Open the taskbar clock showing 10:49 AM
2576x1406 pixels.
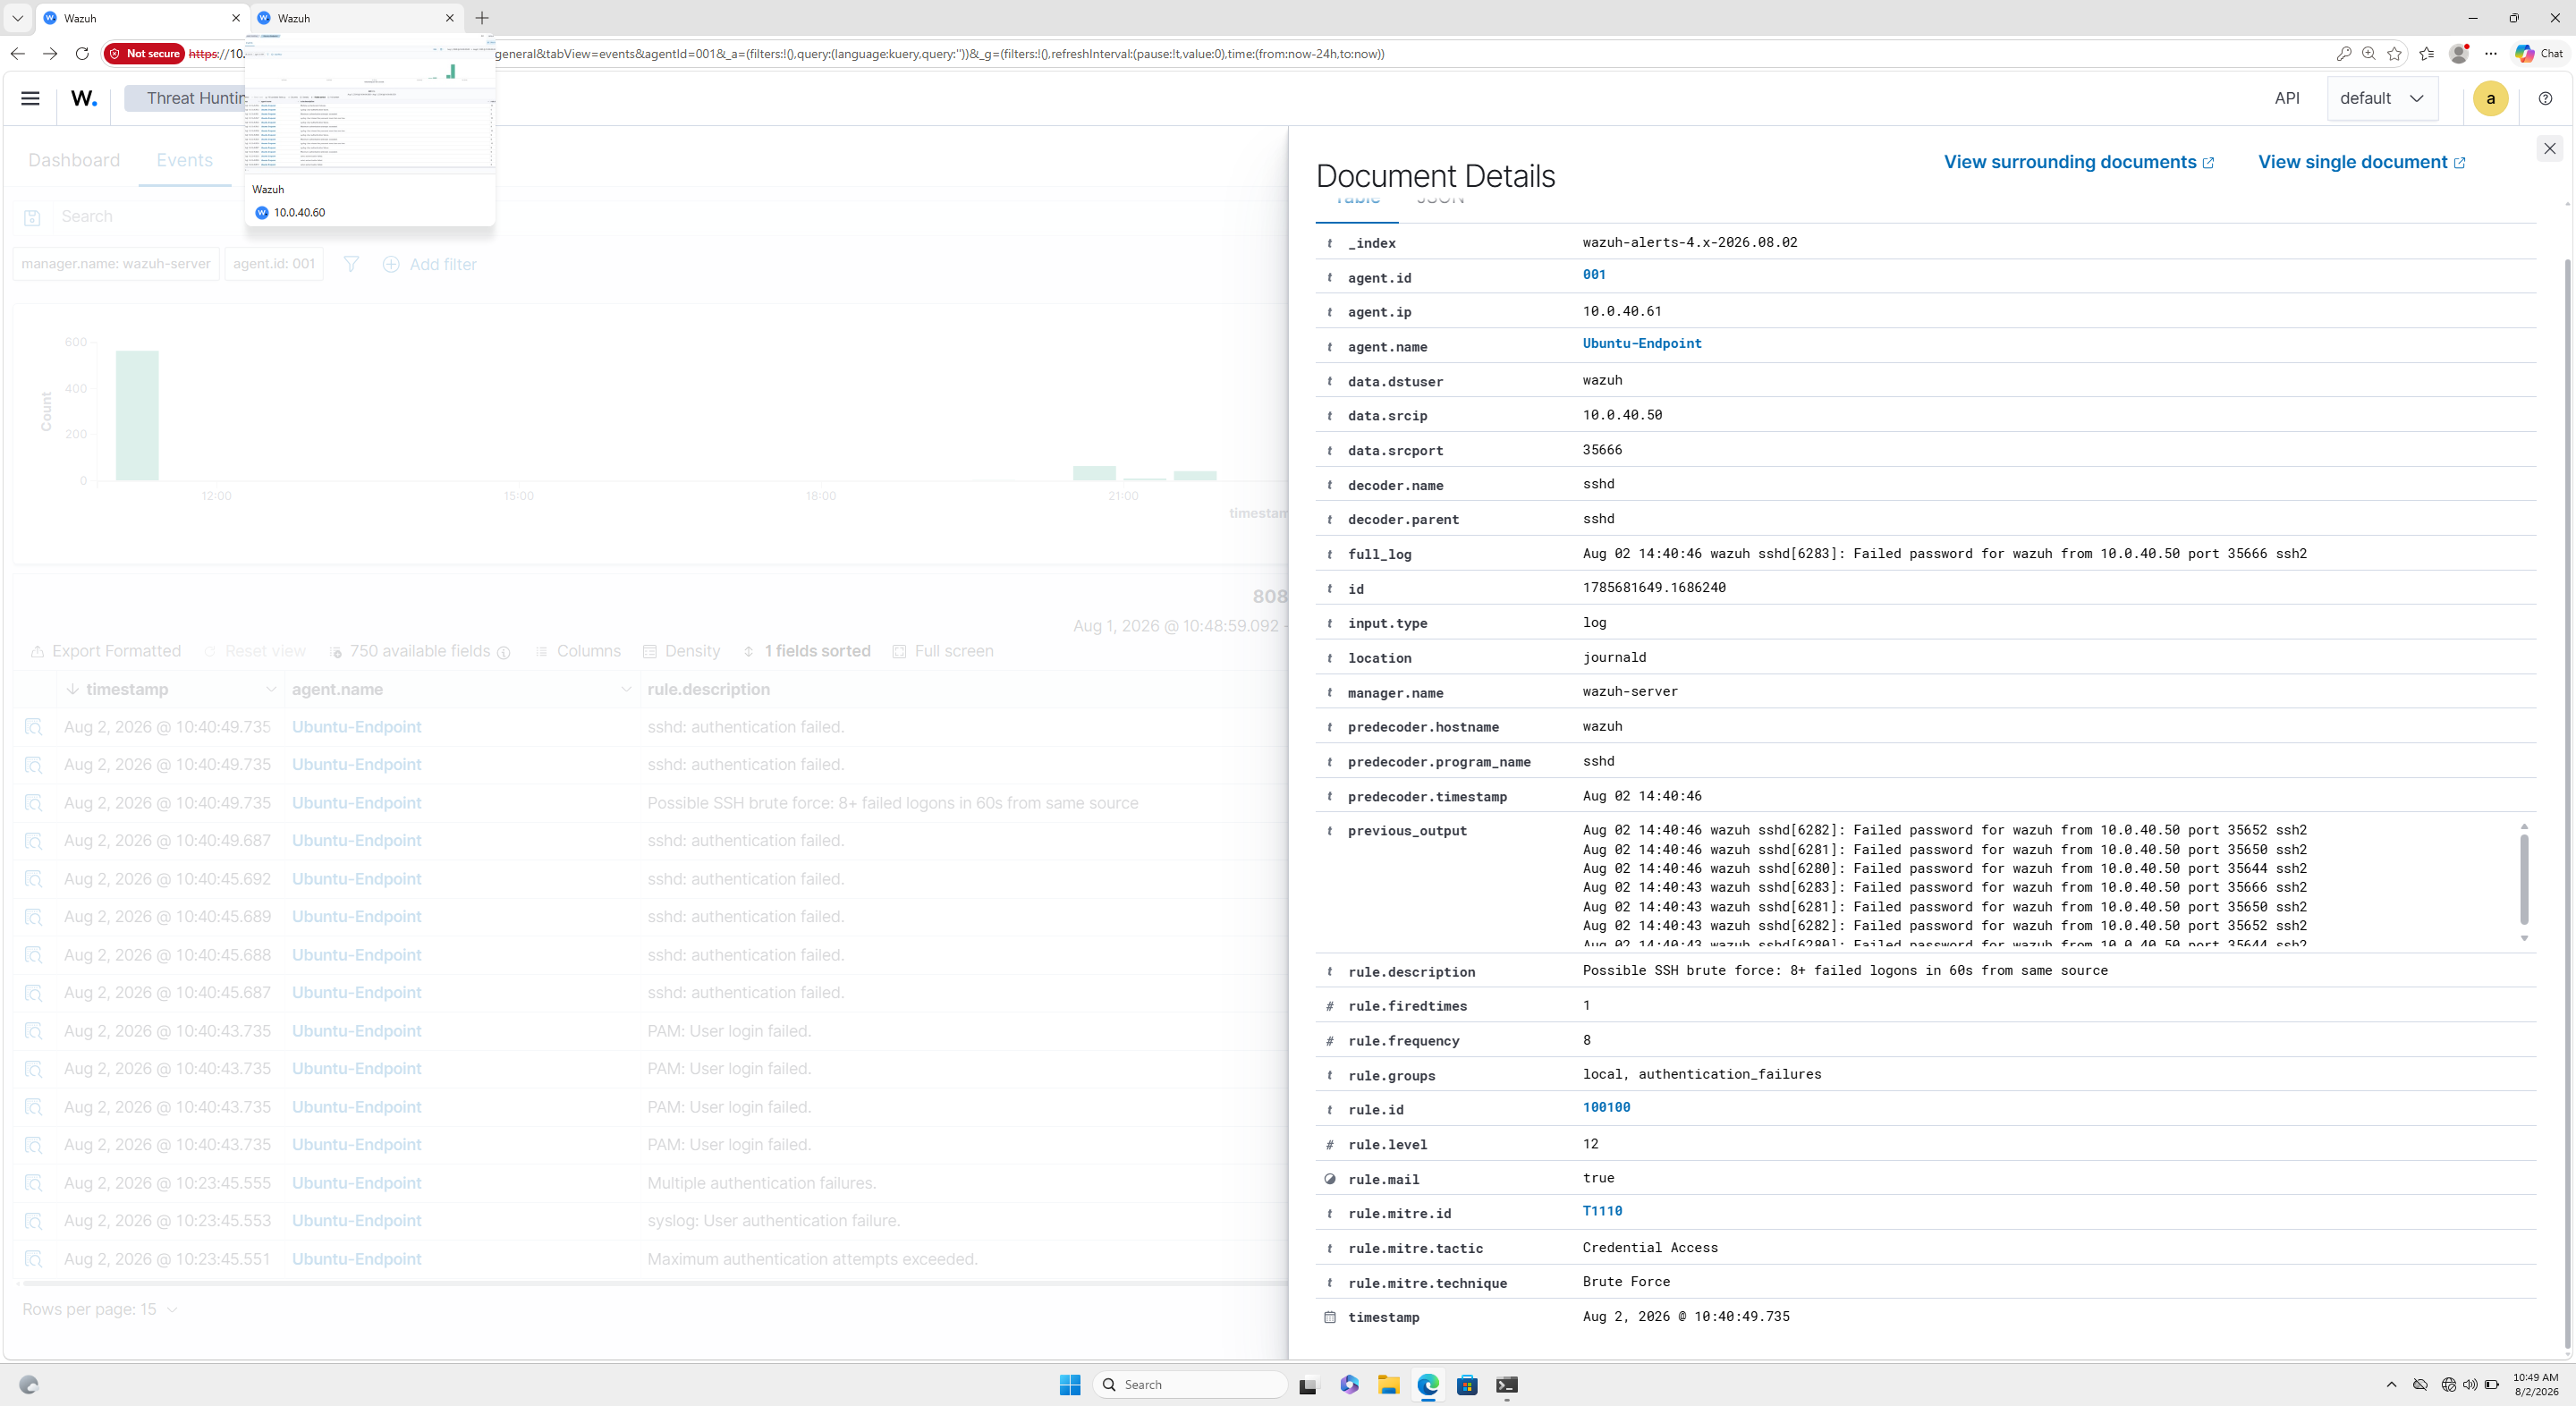(x=2535, y=1385)
